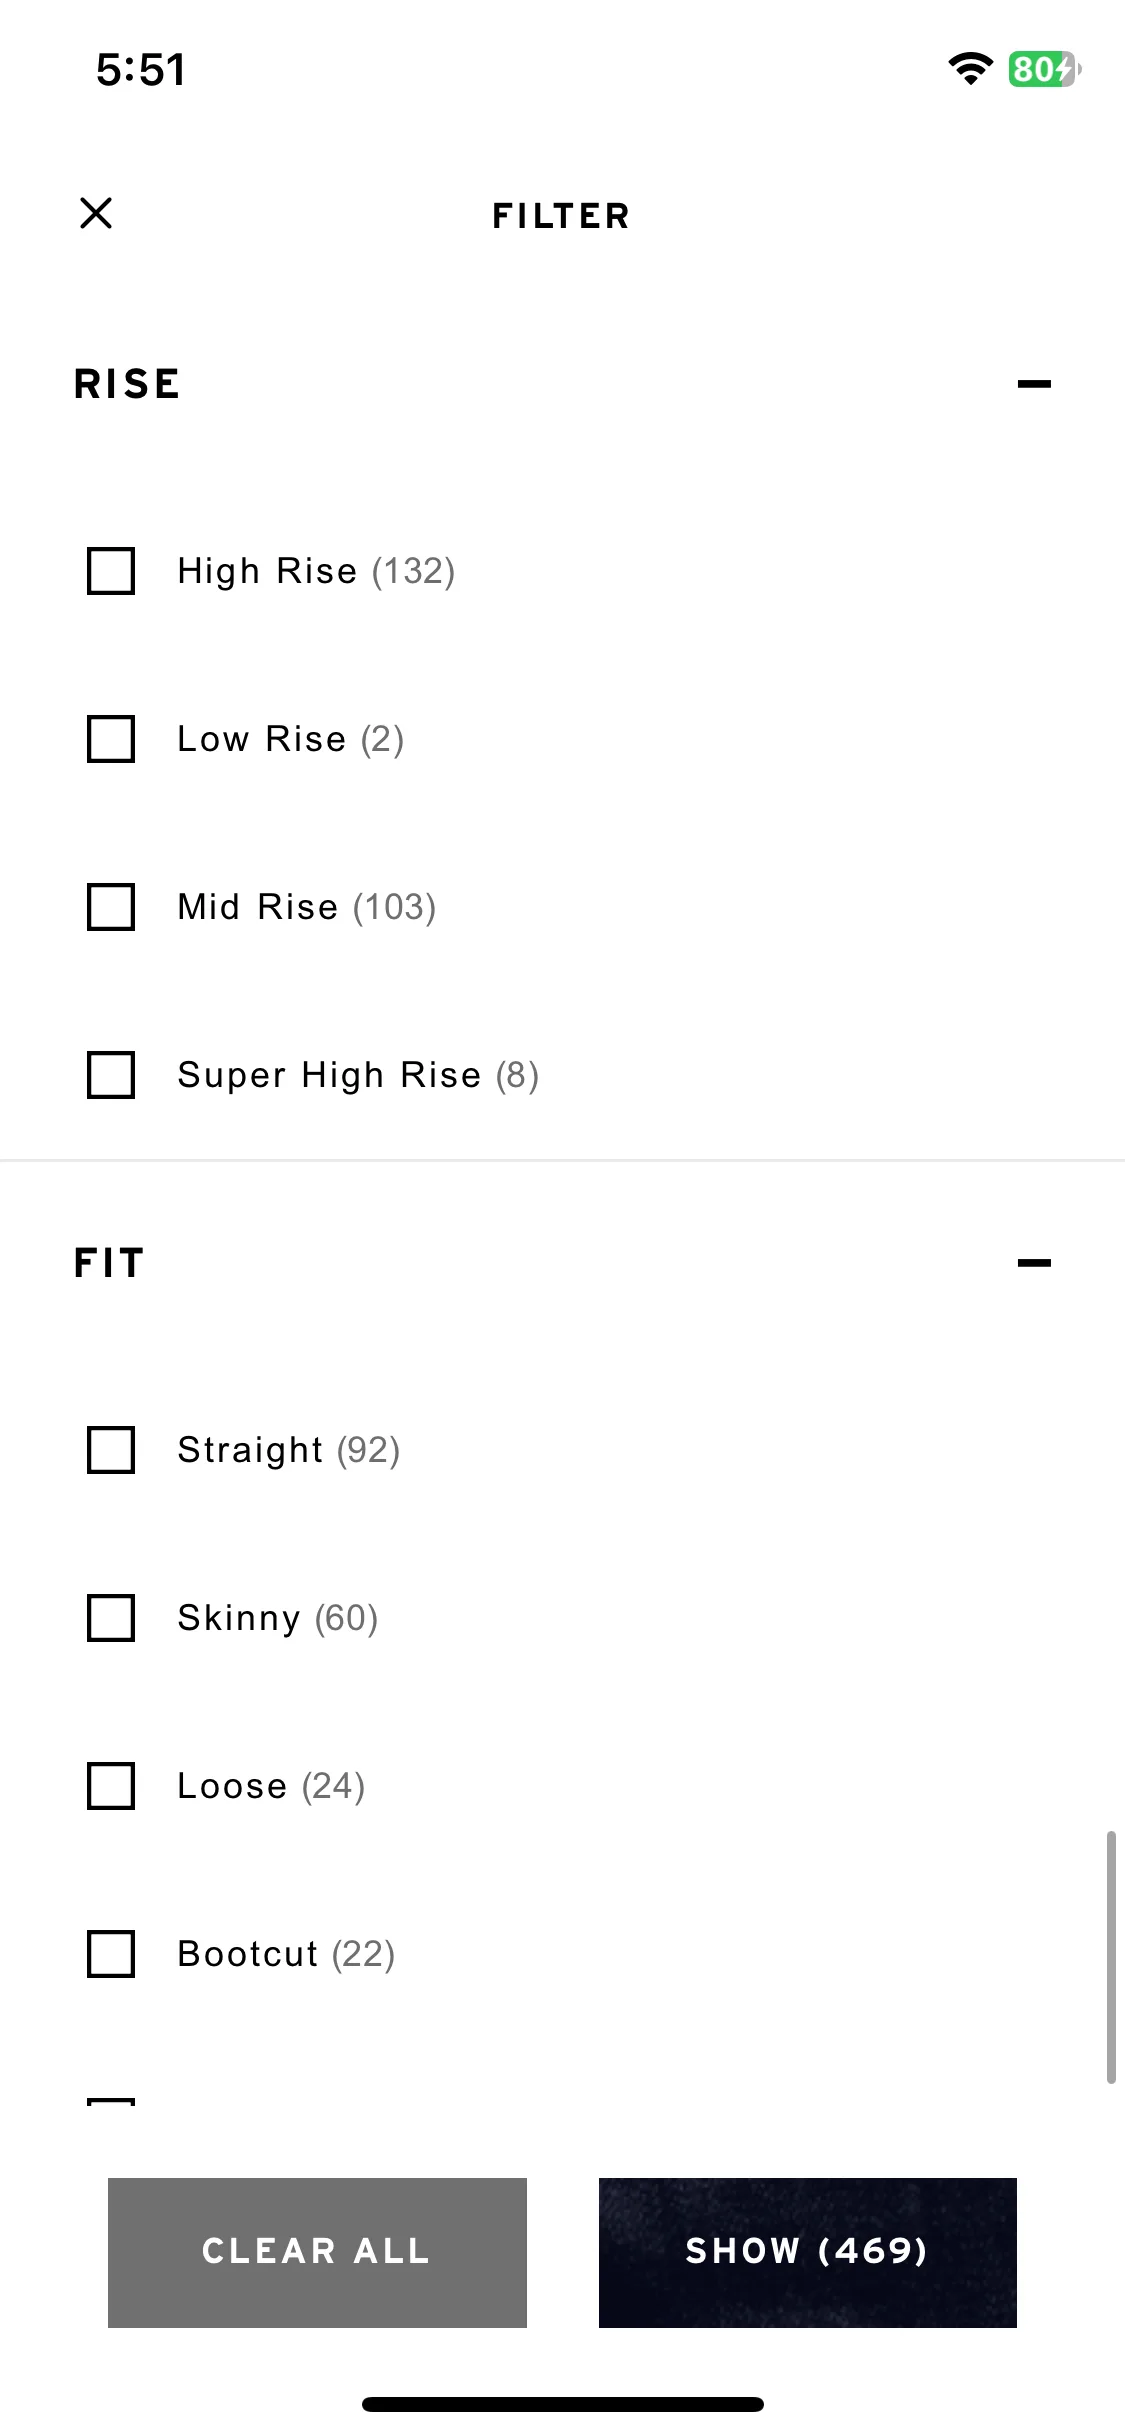Tap the partially visible checkbox below Bootcut
The width and height of the screenshot is (1125, 2436).
[x=111, y=2102]
